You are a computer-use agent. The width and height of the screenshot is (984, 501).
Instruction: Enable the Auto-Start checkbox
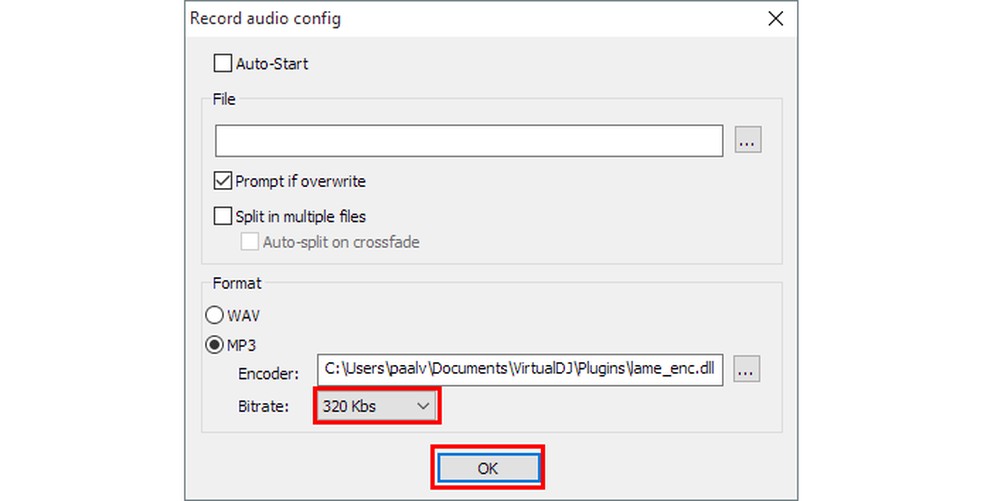(x=223, y=64)
